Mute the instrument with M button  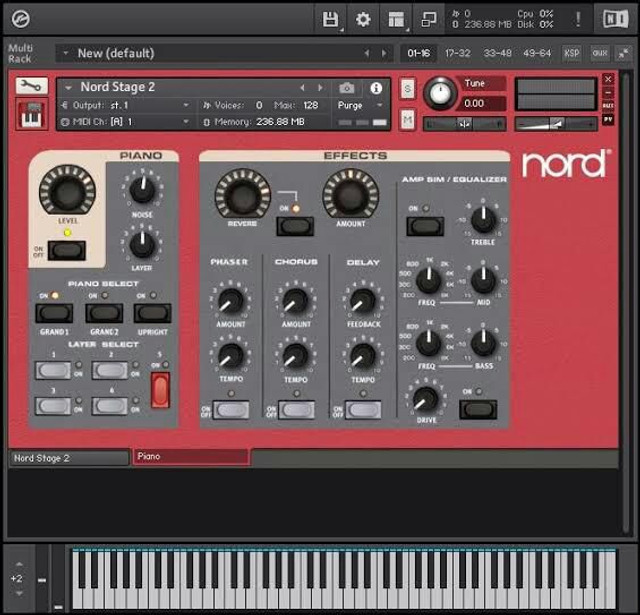[407, 120]
